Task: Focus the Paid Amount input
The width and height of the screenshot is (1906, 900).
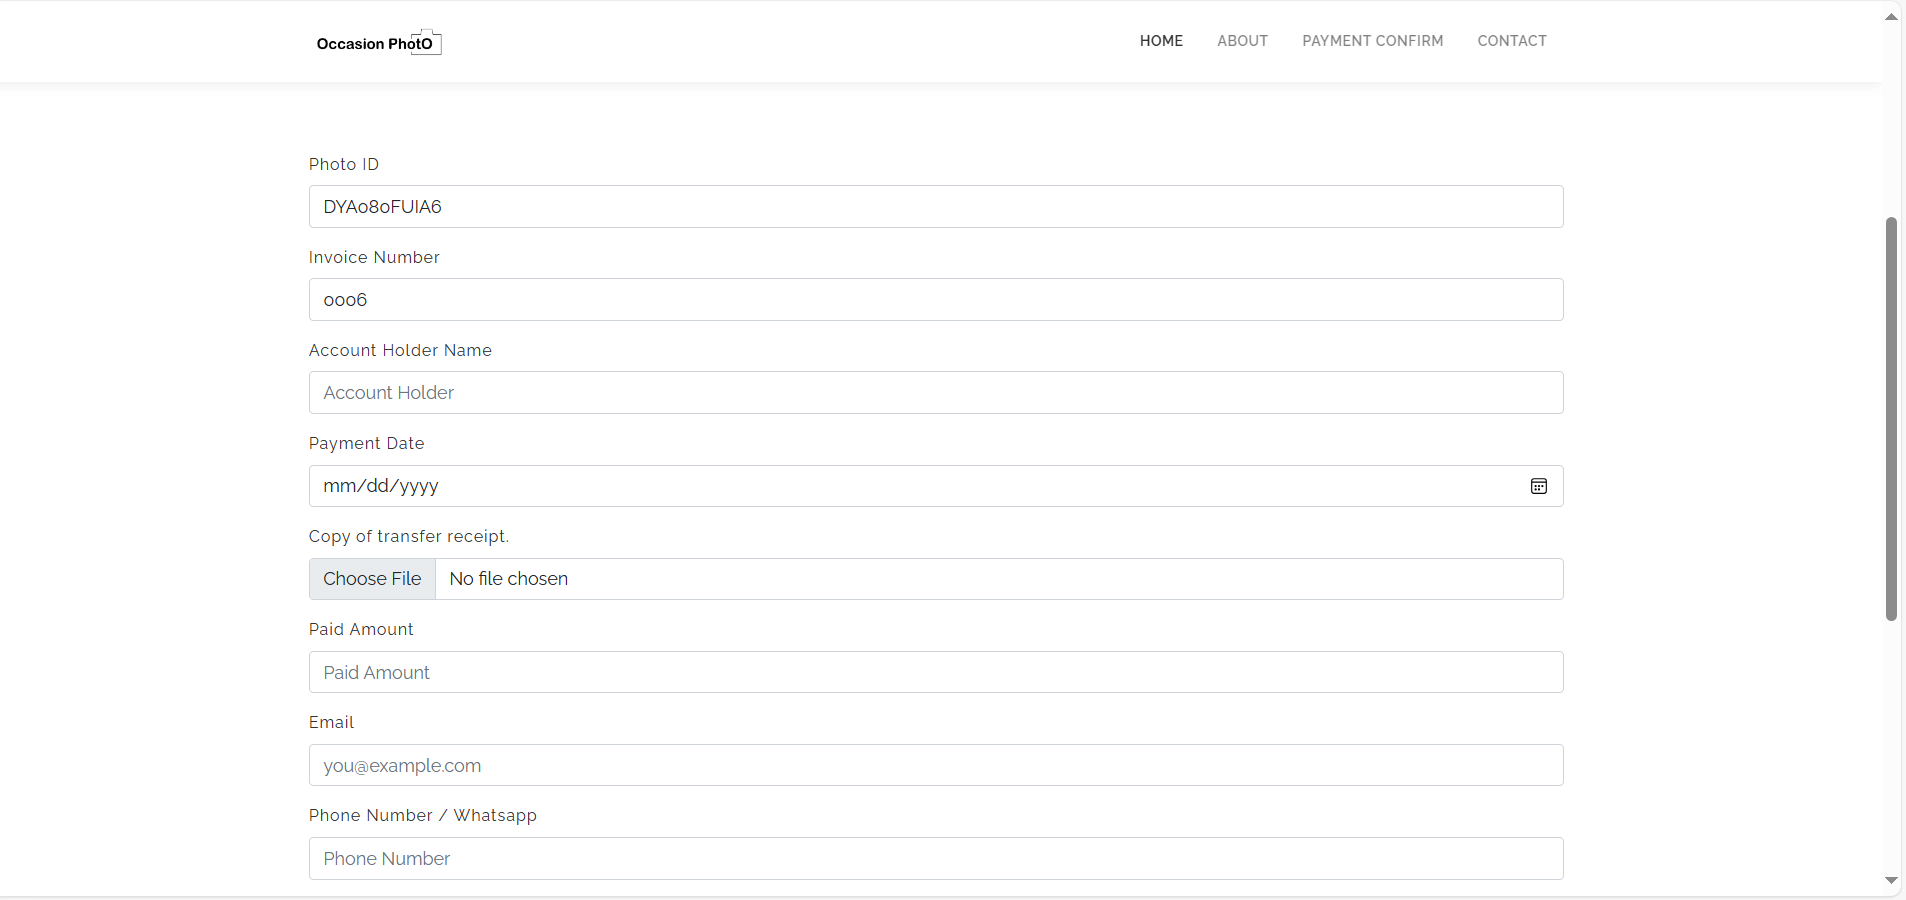Action: pos(935,672)
